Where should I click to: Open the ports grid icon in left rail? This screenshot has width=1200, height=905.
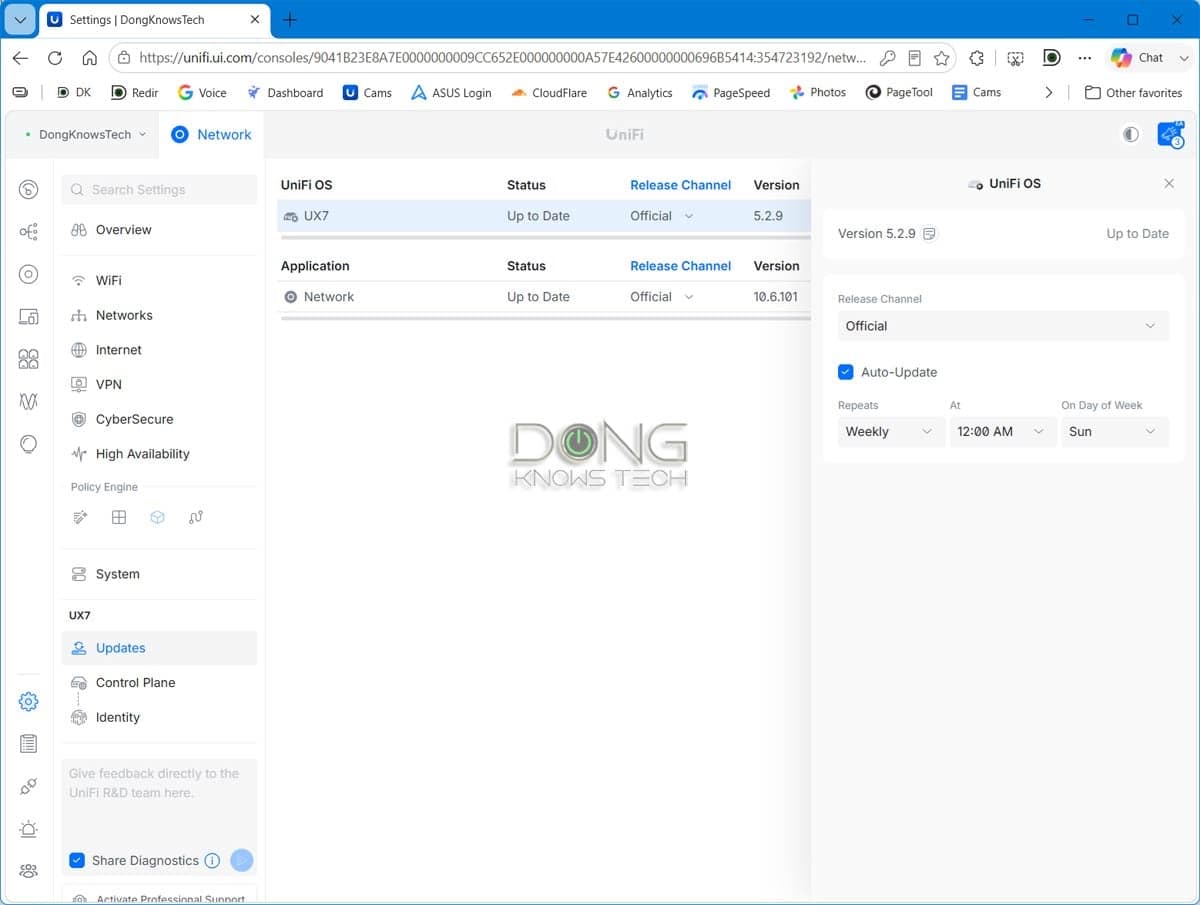point(28,359)
